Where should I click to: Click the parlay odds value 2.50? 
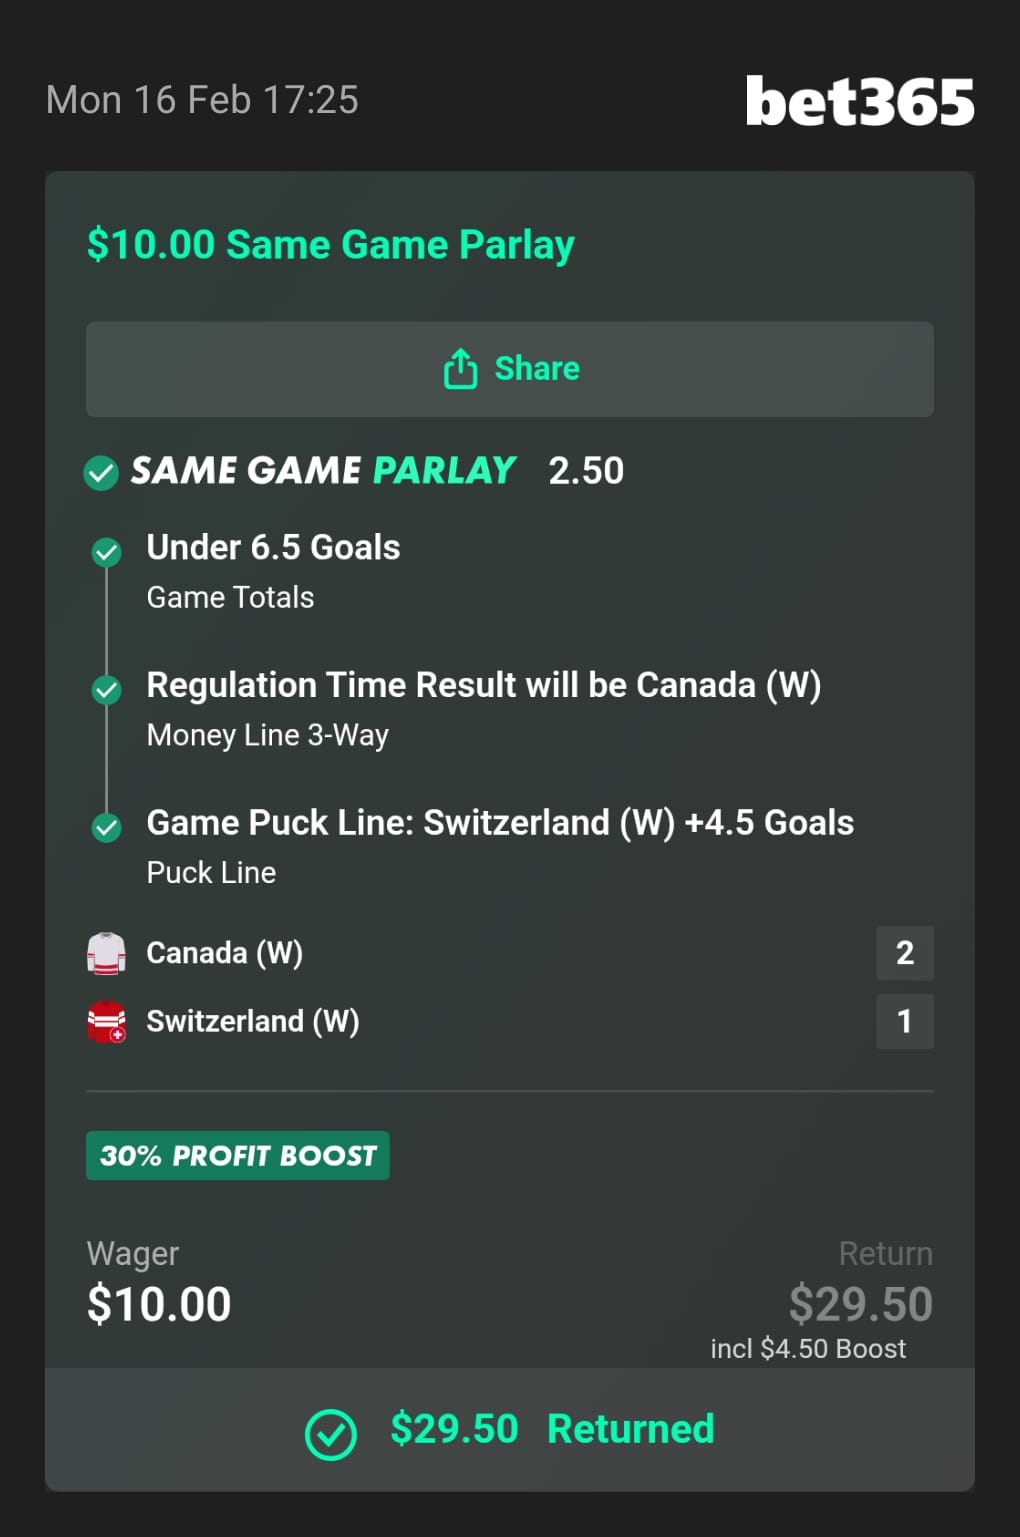point(586,471)
